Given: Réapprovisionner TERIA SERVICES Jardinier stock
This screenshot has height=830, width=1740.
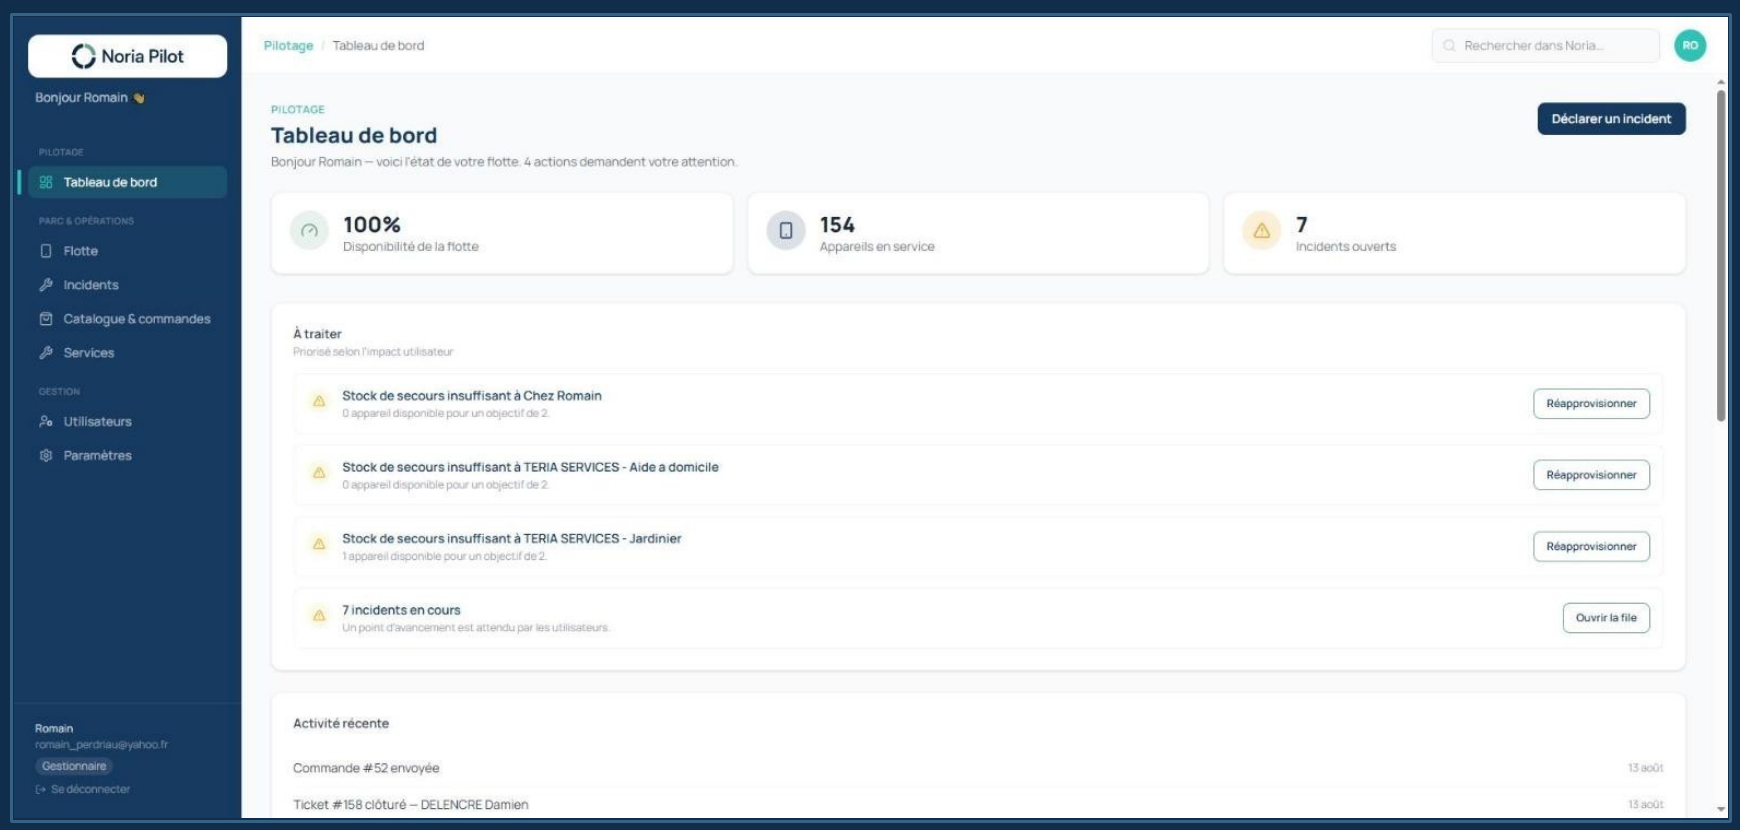Looking at the screenshot, I should (x=1591, y=547).
